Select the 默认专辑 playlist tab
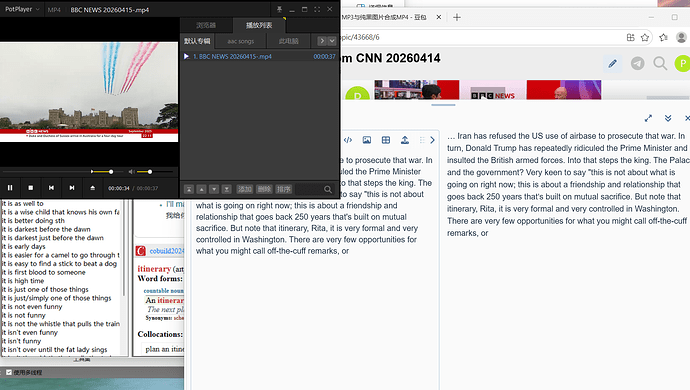The height and width of the screenshot is (390, 690). [197, 41]
